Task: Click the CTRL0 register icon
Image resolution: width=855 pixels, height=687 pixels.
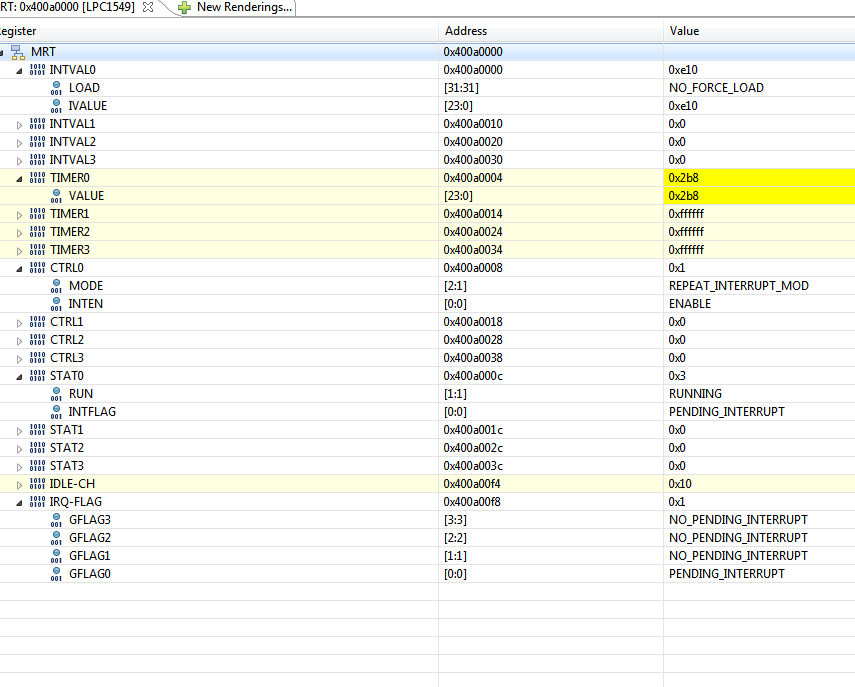Action: click(x=37, y=268)
